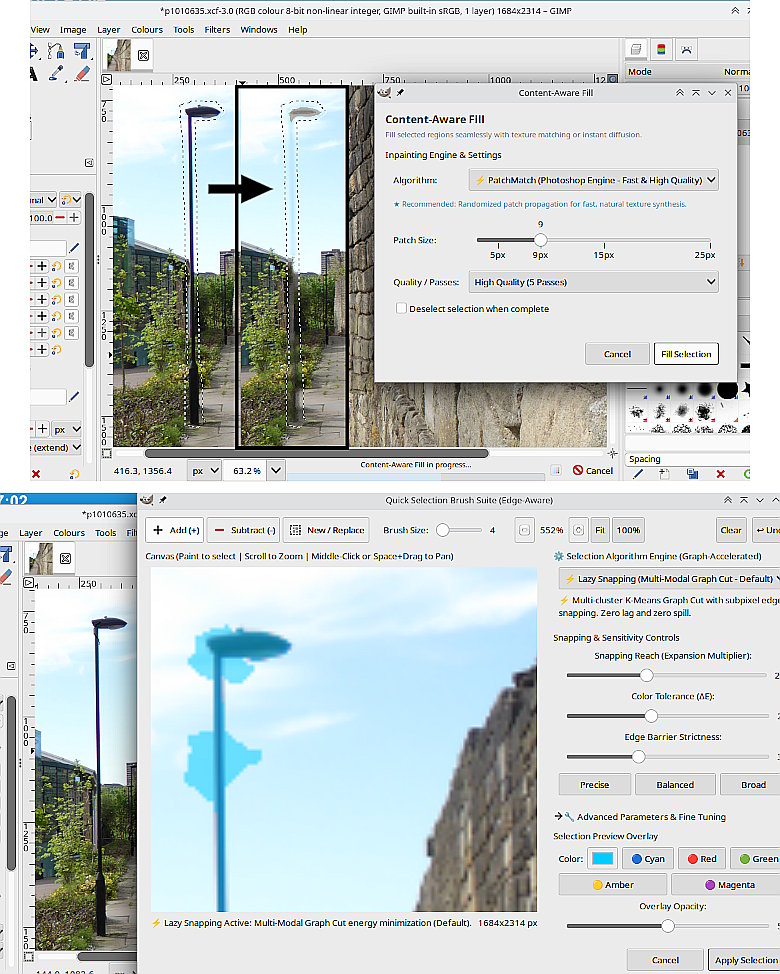This screenshot has width=780, height=974.
Task: Open Colours menu in the lower GIMP window
Action: pyautogui.click(x=69, y=533)
